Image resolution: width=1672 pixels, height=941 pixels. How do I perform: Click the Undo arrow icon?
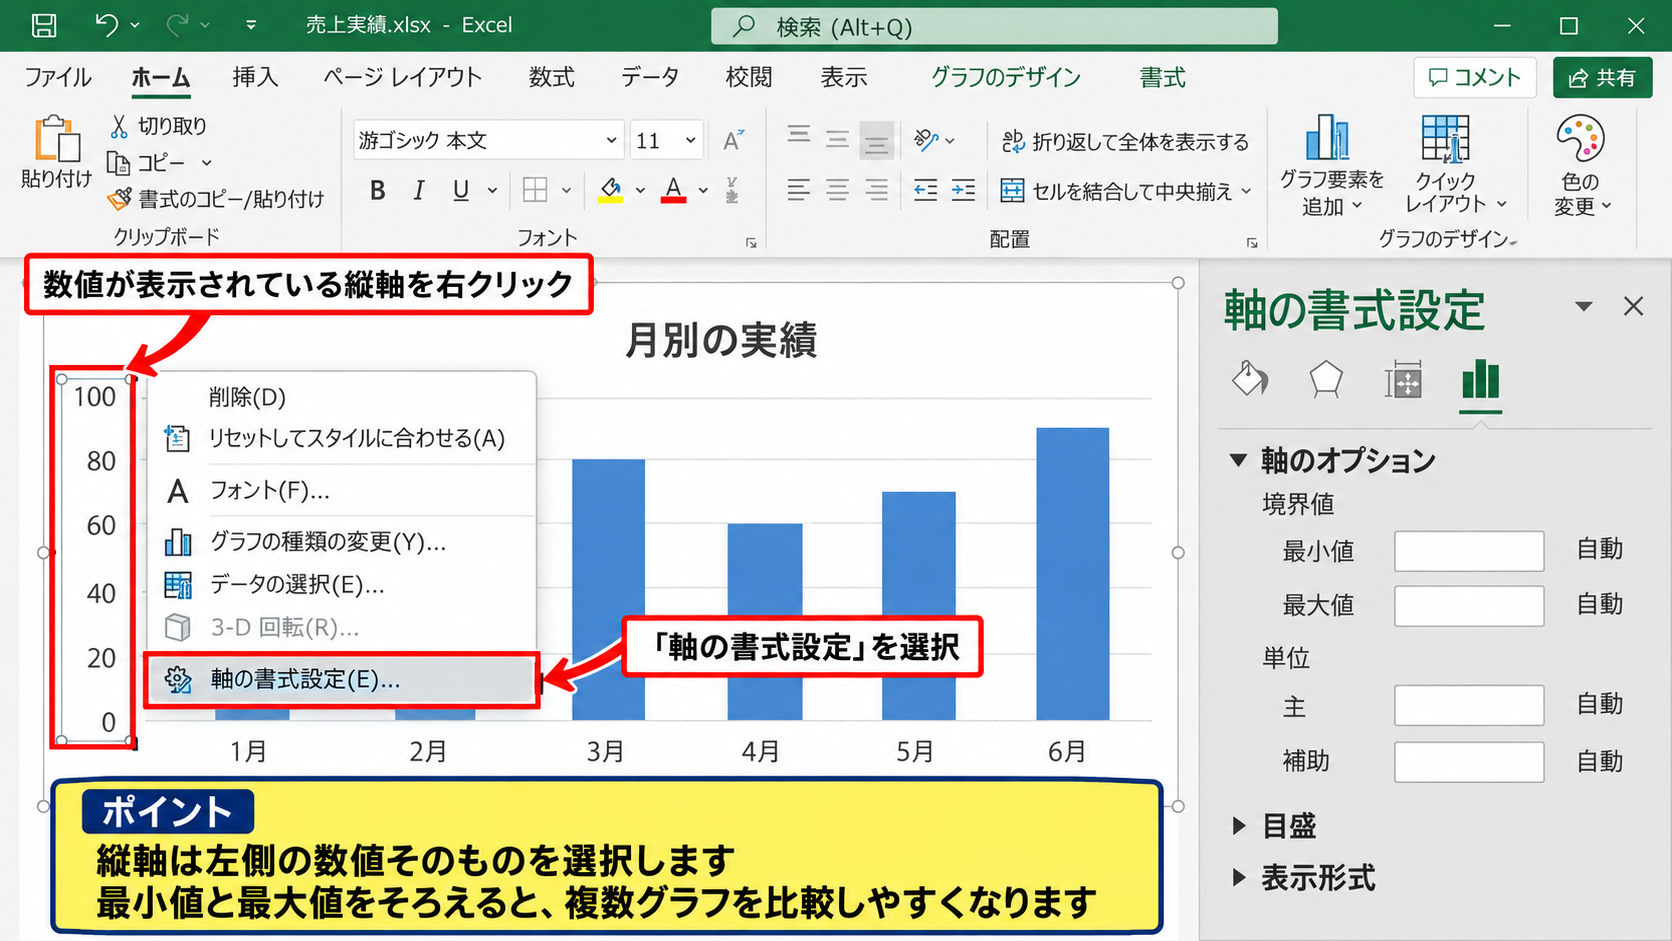pyautogui.click(x=107, y=24)
